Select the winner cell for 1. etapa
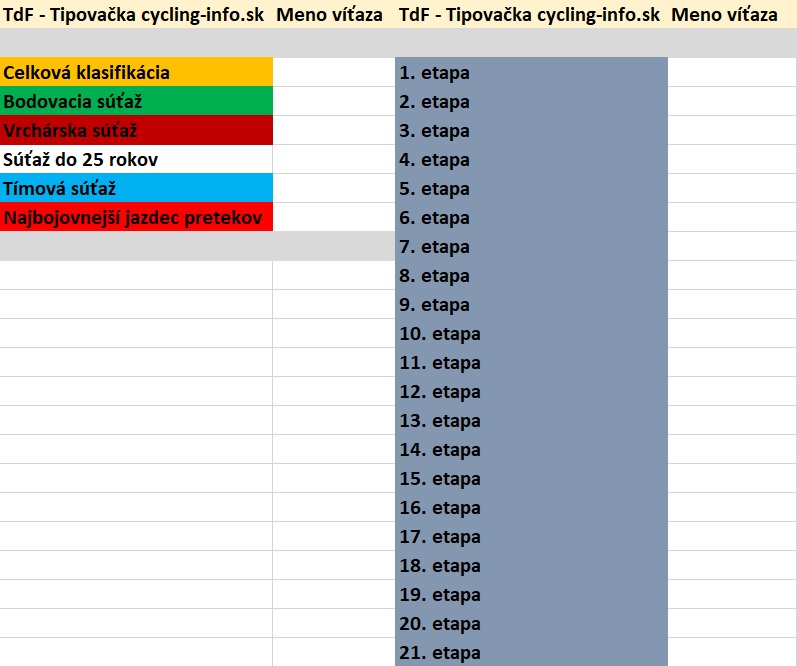Screen dimensions: 797x666 (732, 73)
